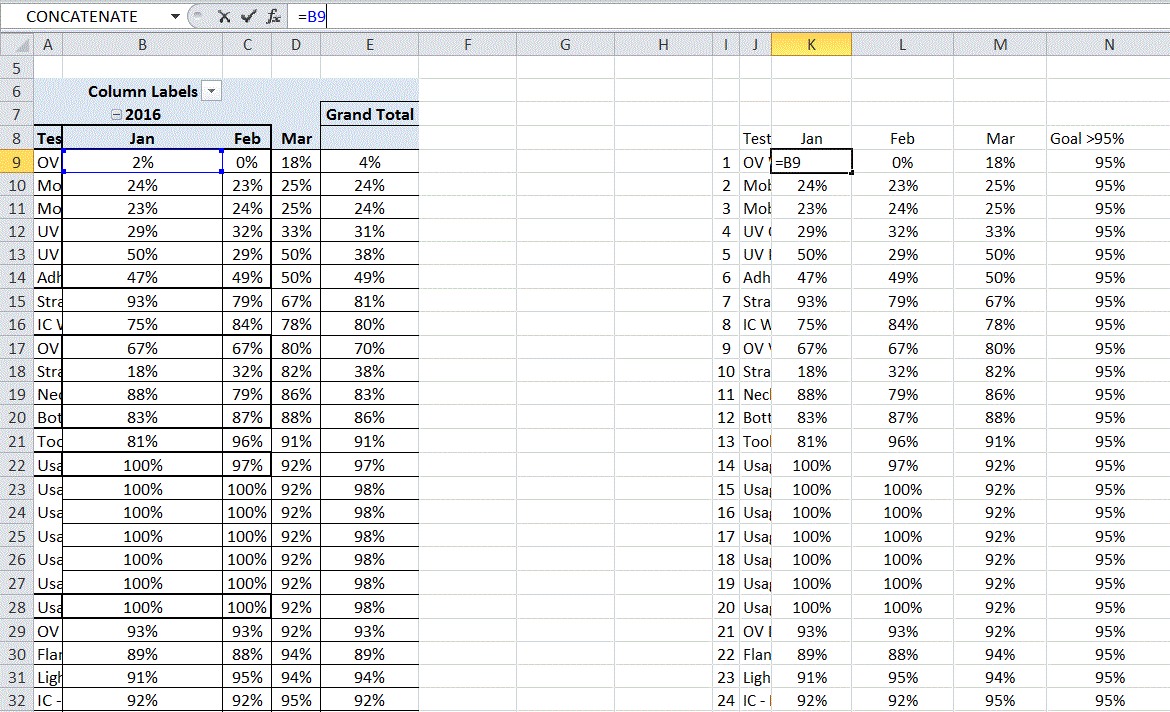Viewport: 1170px width, 712px height.
Task: Click the Feb header cell near column M
Action: tap(902, 138)
